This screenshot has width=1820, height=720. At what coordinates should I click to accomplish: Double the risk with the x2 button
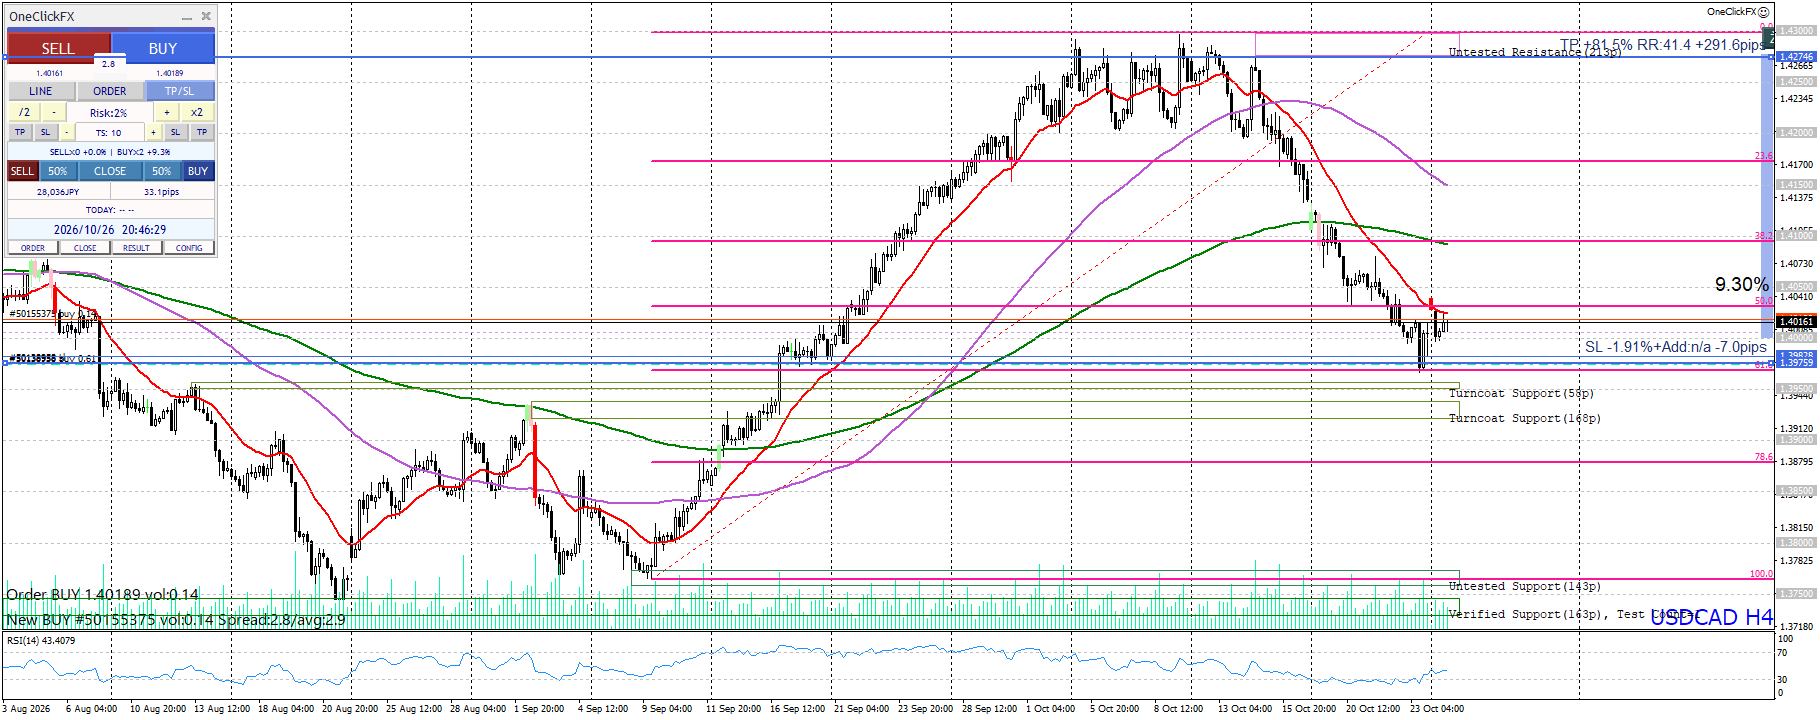(x=197, y=112)
